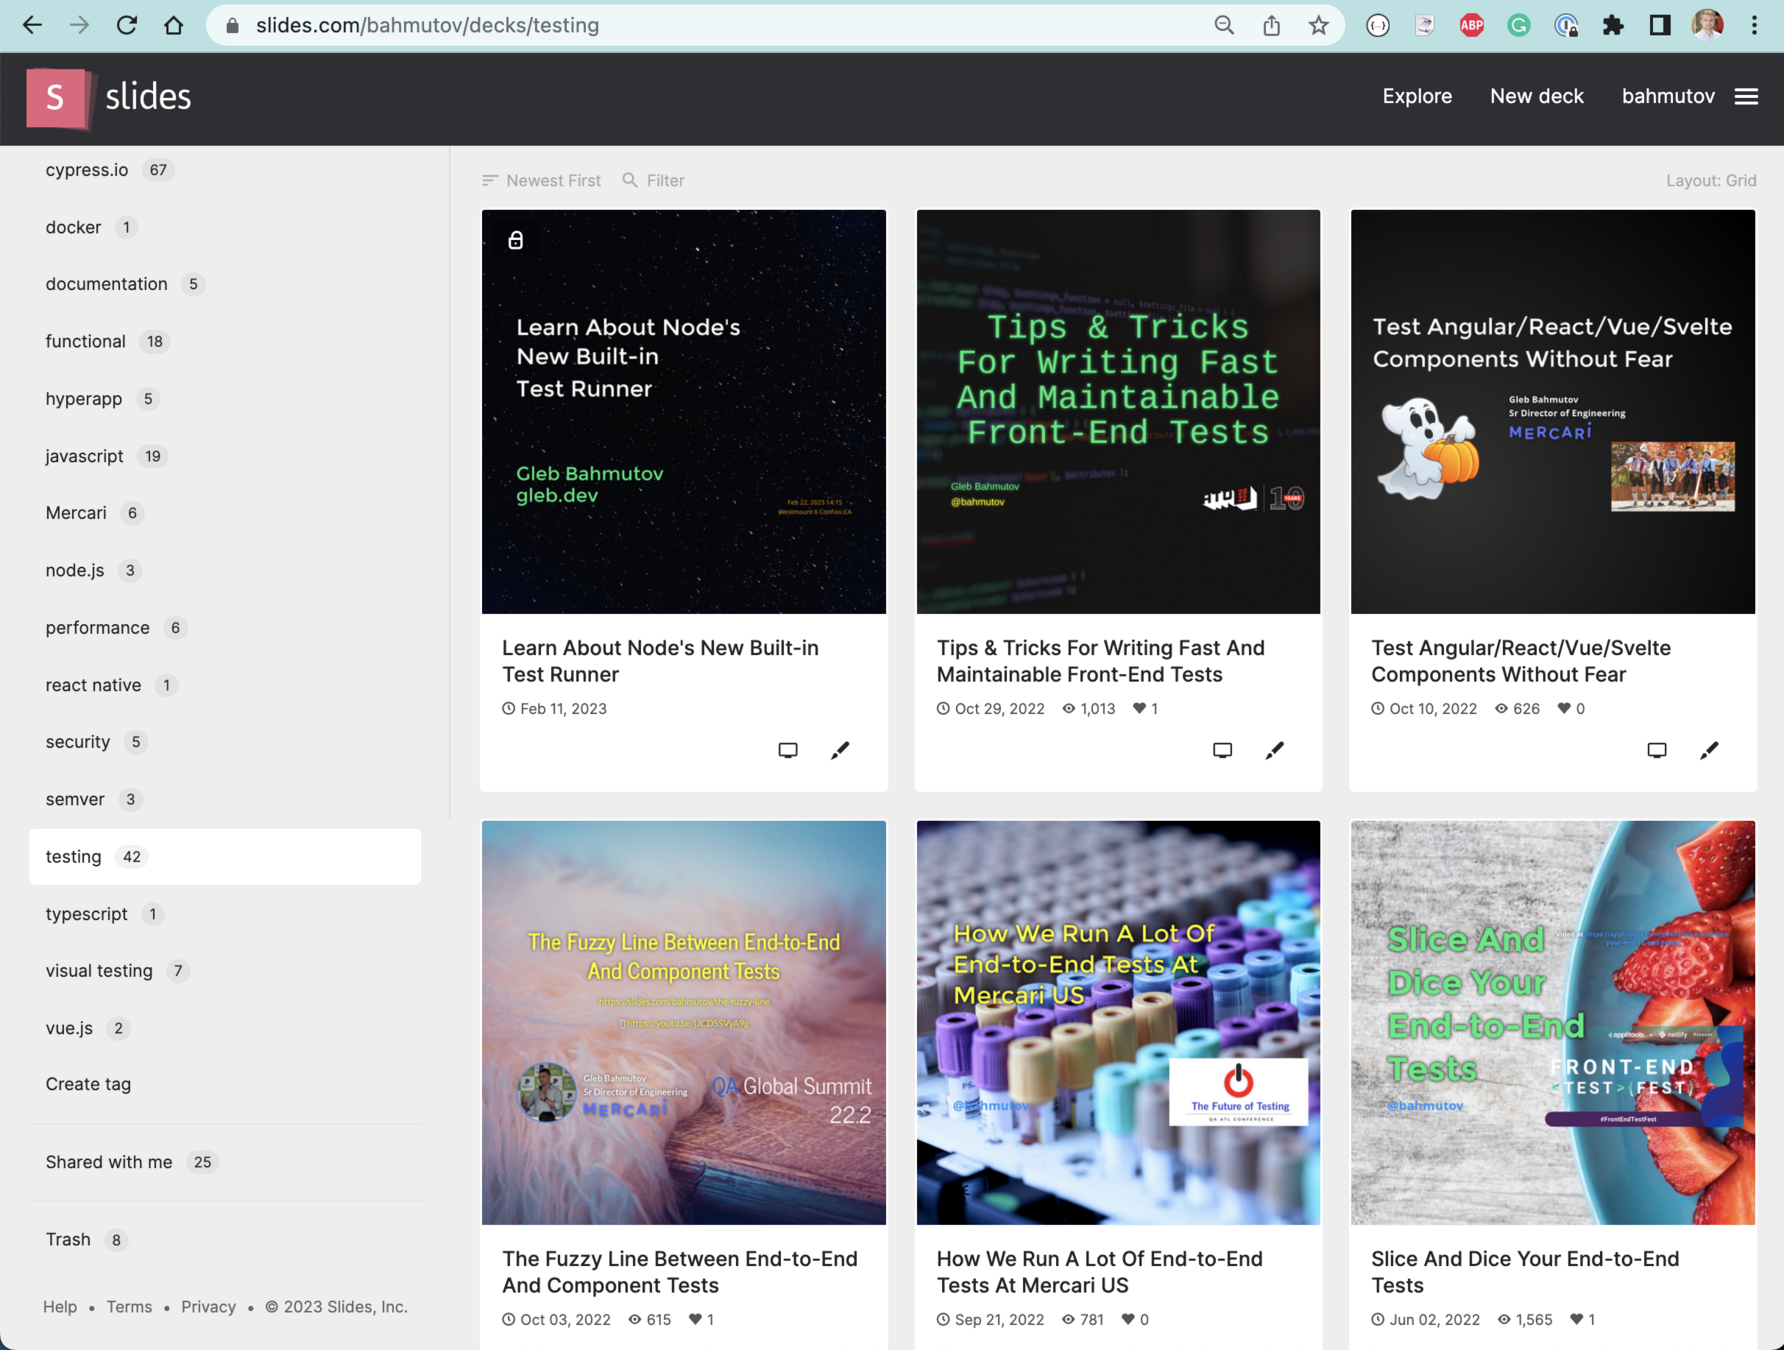Image resolution: width=1784 pixels, height=1350 pixels.
Task: Click the Slides logo icon
Action: 57,98
